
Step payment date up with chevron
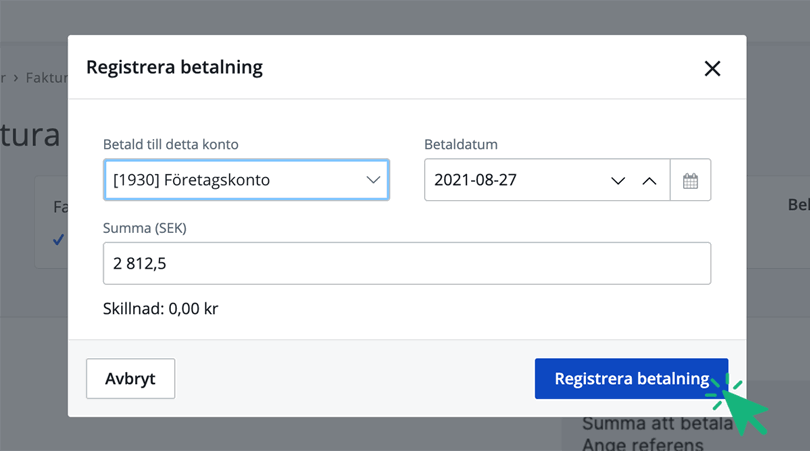point(649,181)
